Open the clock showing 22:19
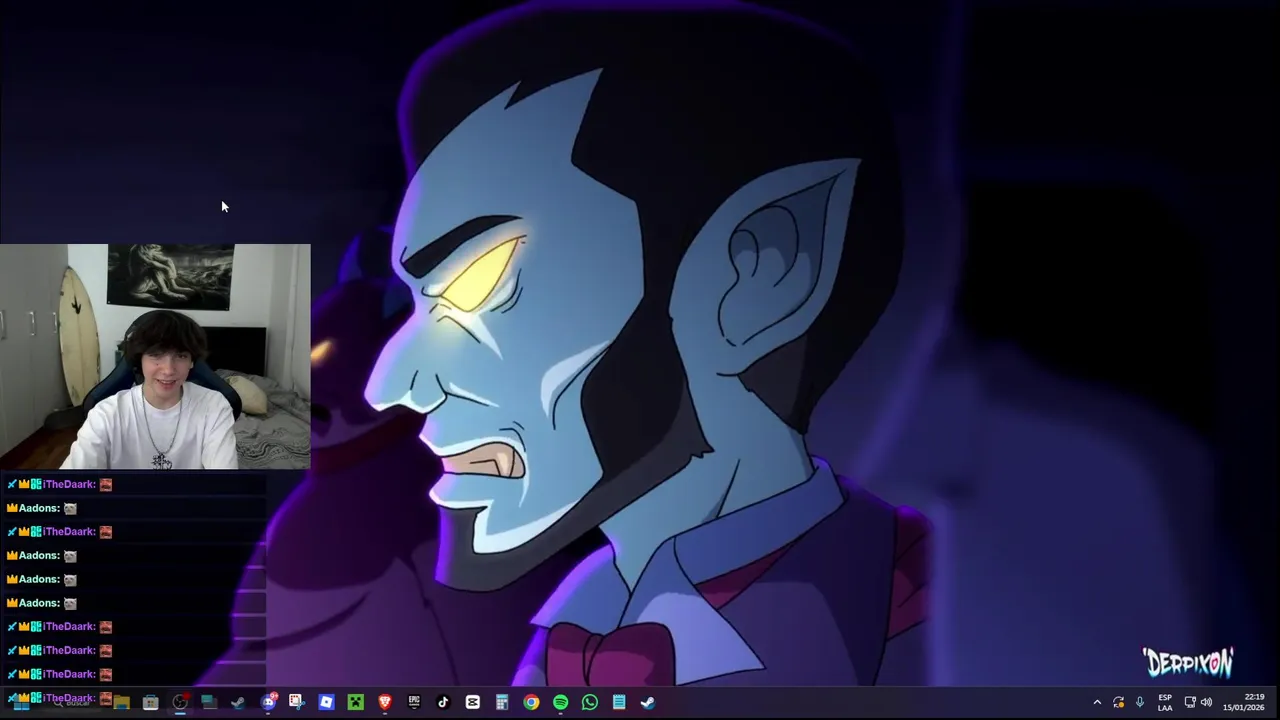1280x720 pixels. coord(1243,702)
